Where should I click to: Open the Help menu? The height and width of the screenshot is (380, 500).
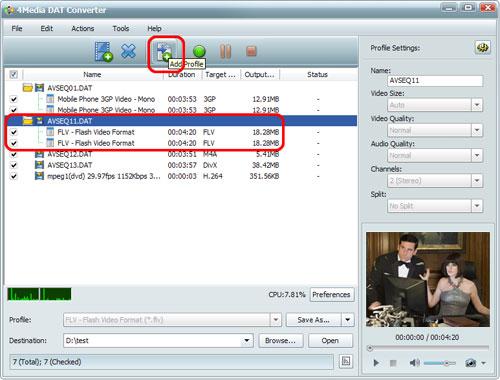point(154,29)
